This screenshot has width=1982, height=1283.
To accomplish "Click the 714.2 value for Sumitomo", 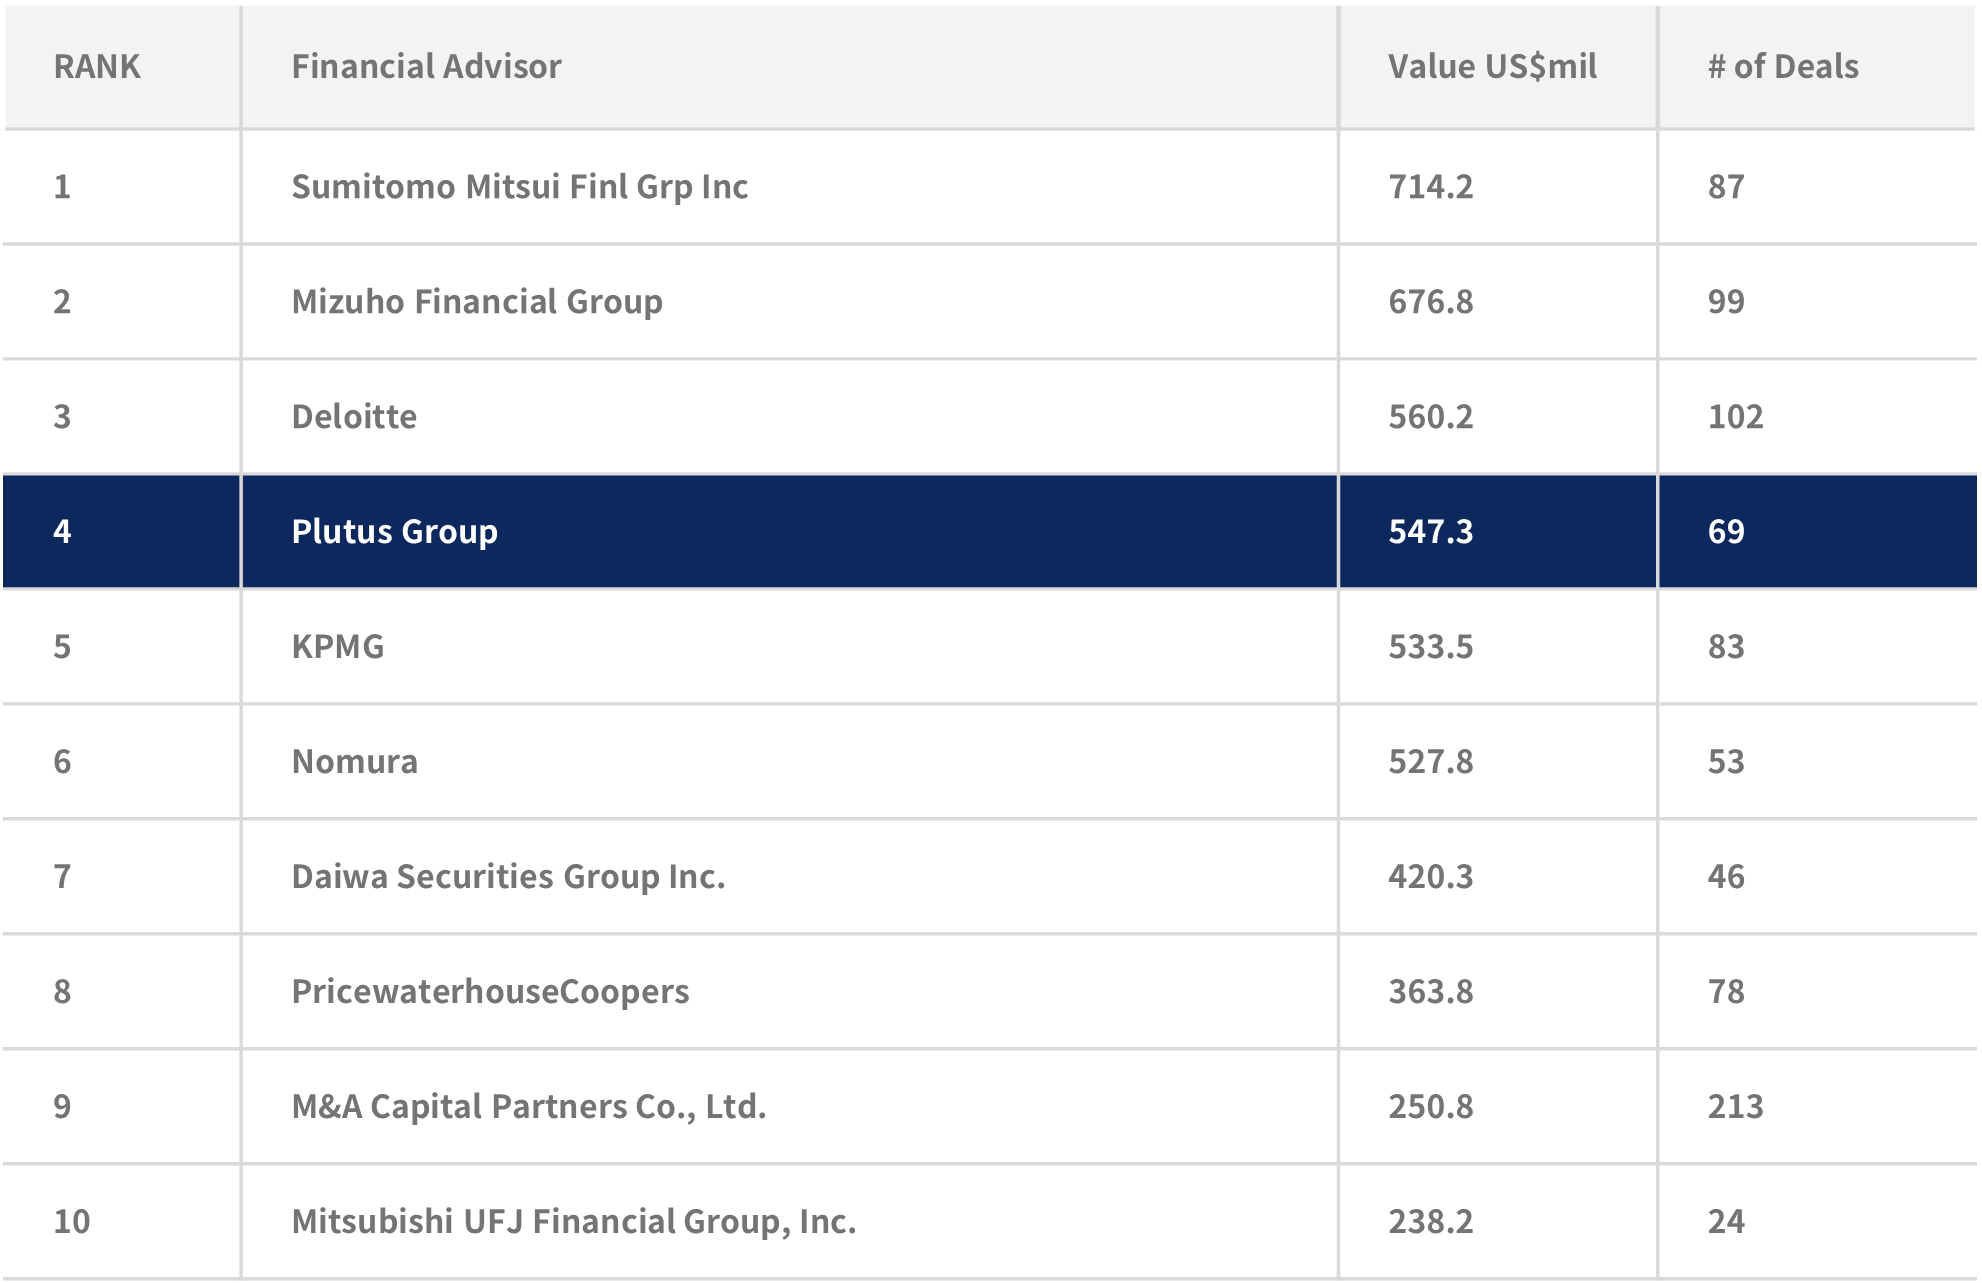I will 1430,187.
